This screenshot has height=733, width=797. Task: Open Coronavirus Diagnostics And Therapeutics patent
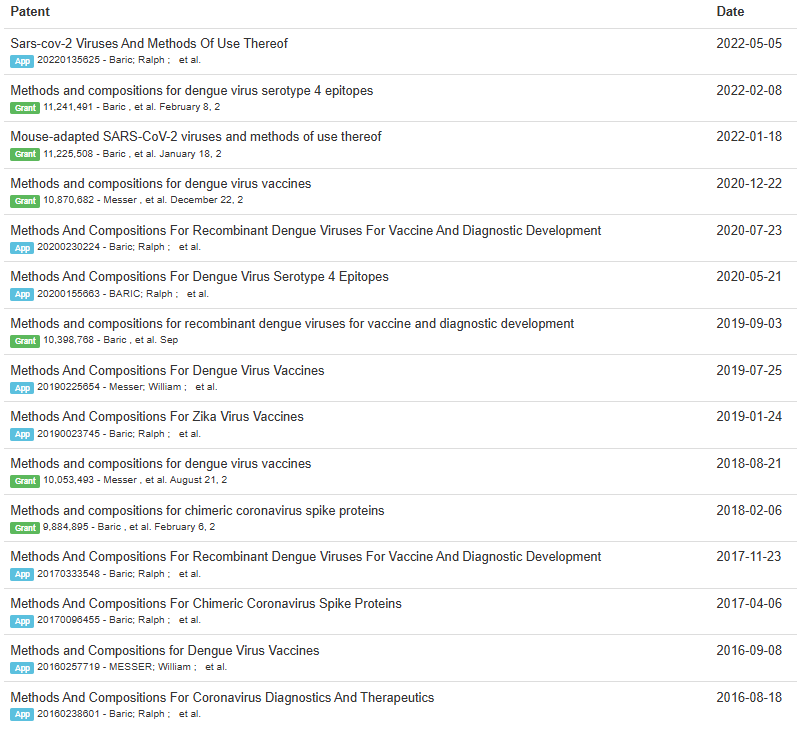[222, 697]
